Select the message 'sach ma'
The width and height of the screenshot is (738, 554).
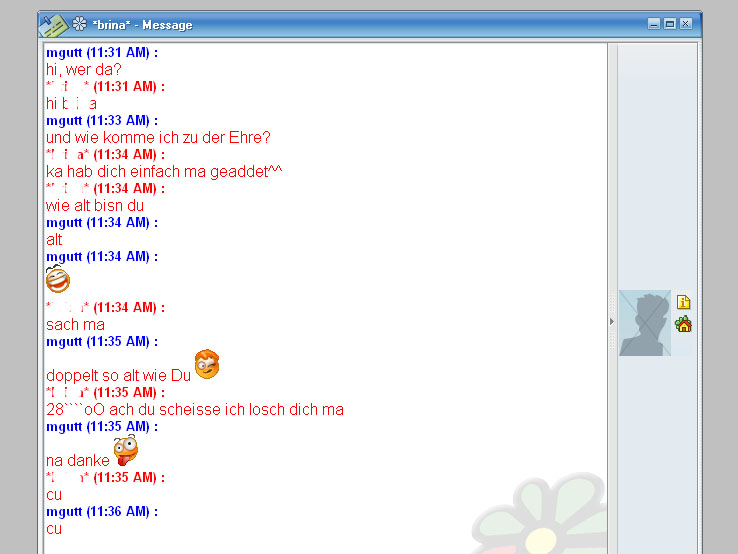(75, 325)
